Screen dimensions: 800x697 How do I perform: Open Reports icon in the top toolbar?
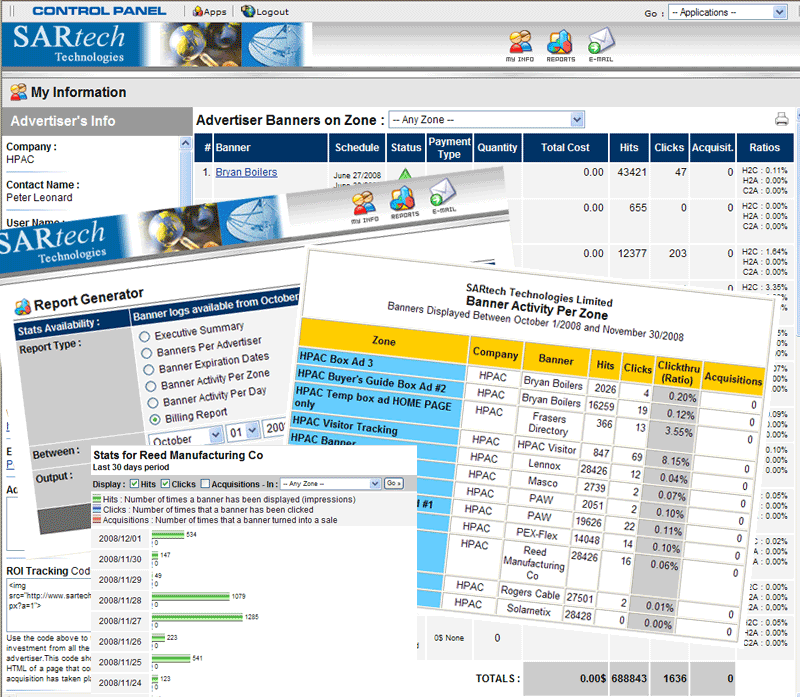click(560, 45)
